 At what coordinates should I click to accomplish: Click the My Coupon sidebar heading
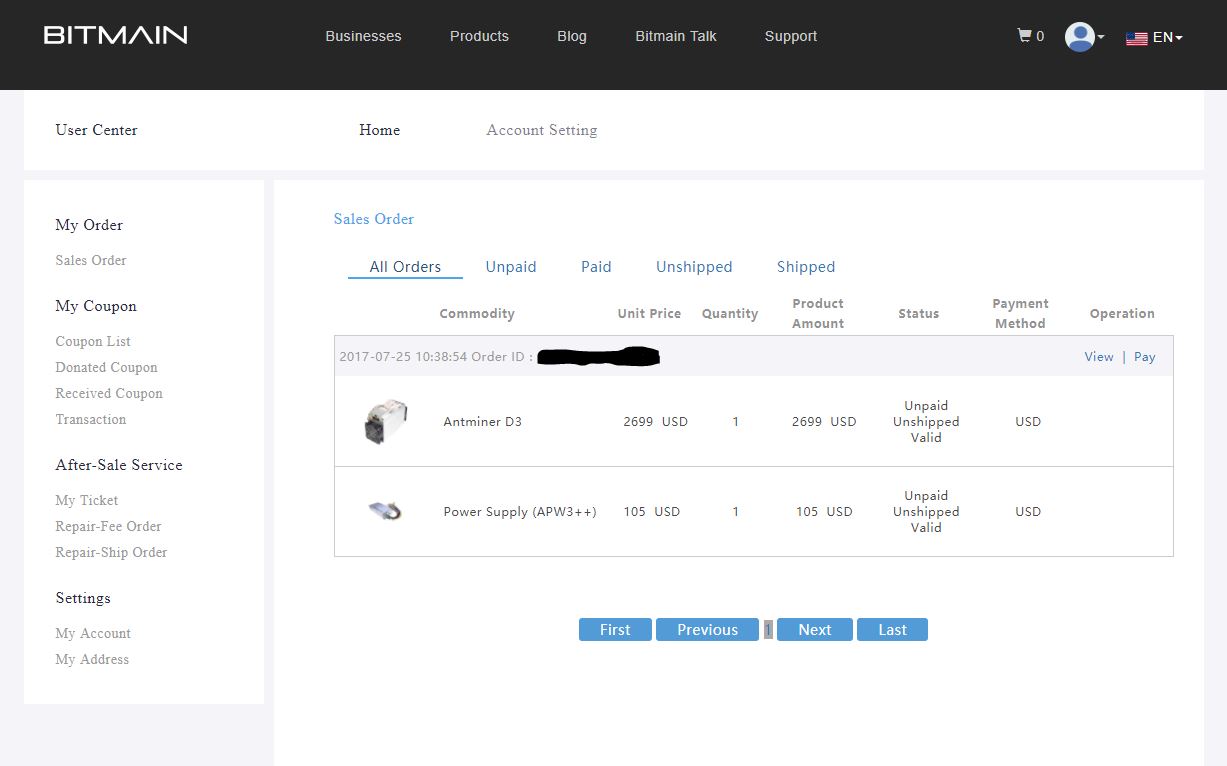(x=96, y=306)
